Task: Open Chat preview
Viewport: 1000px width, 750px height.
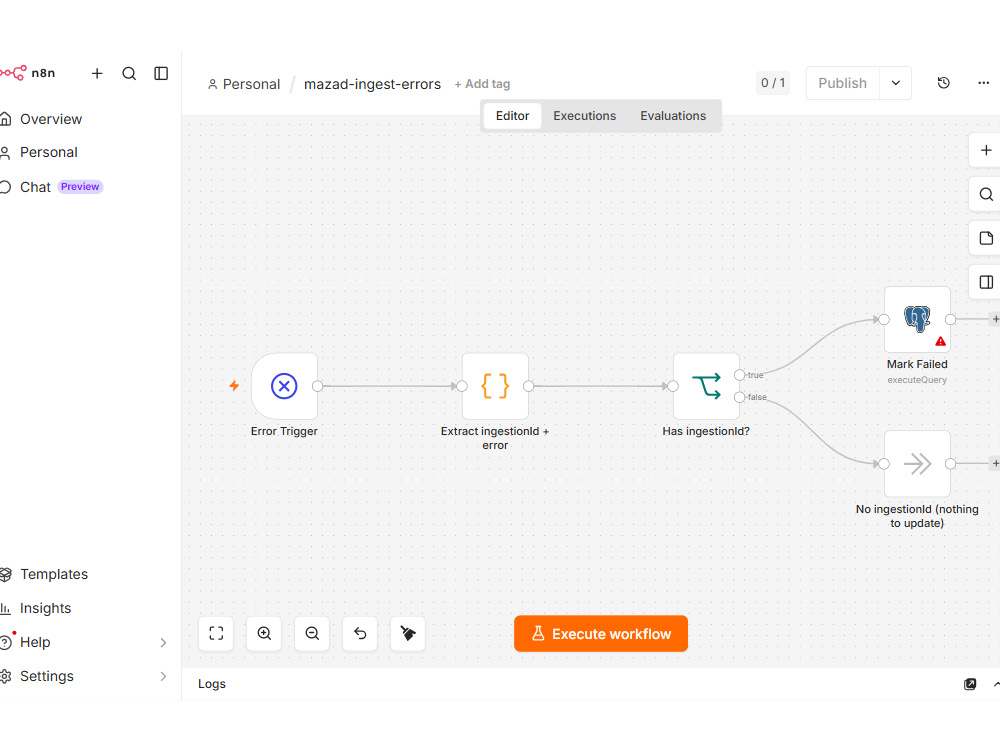Action: pyautogui.click(x=51, y=187)
